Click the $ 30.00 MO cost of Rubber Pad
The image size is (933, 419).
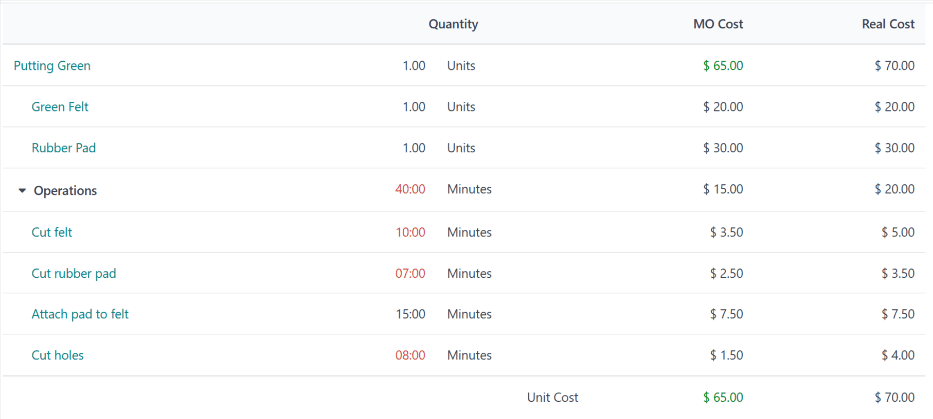[722, 148]
